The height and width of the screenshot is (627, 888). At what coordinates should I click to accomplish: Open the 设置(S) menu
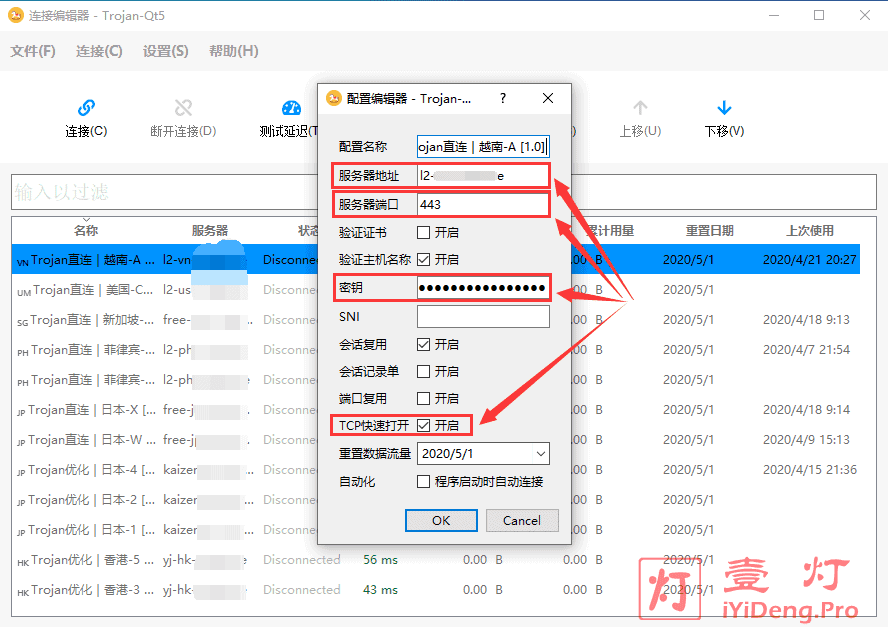(165, 51)
